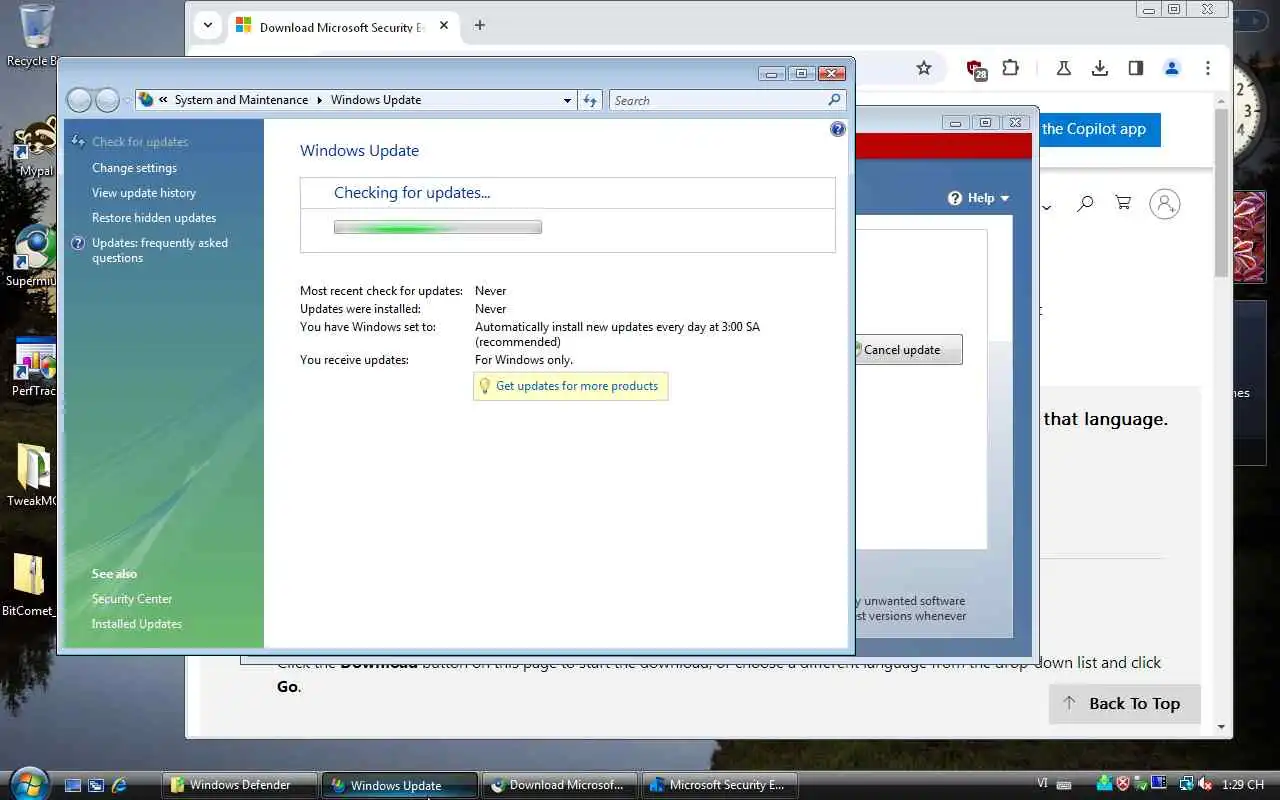Click the Back arrow in Windows Update

coord(79,100)
